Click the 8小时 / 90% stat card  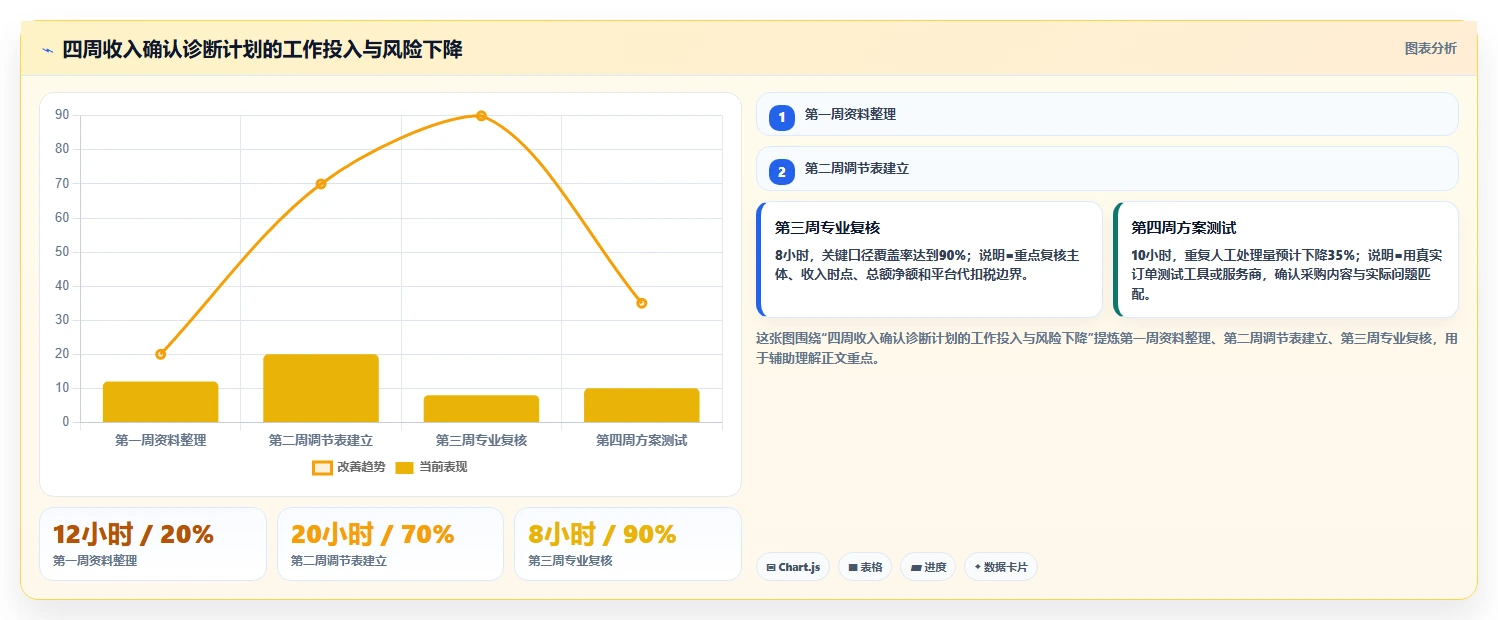click(x=628, y=544)
